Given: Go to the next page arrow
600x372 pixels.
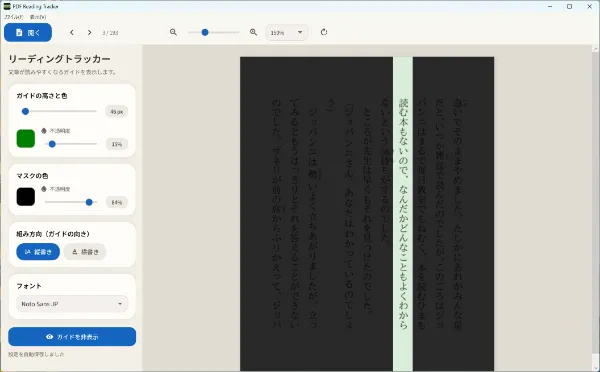Looking at the screenshot, I should coord(90,33).
